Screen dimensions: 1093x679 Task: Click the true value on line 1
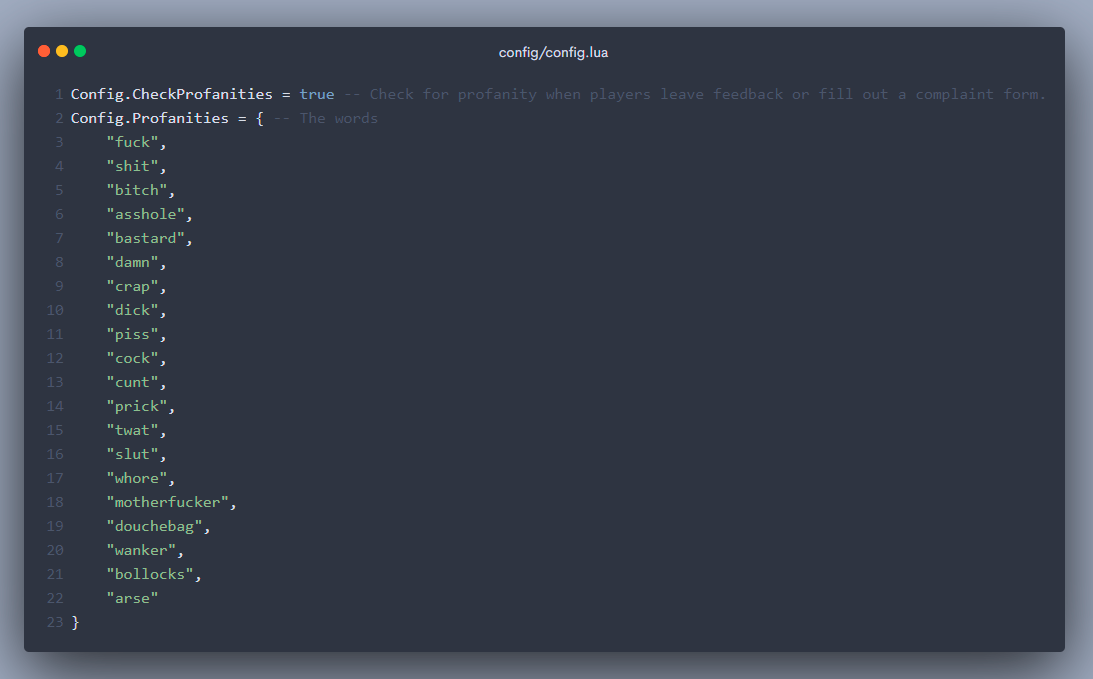point(317,94)
